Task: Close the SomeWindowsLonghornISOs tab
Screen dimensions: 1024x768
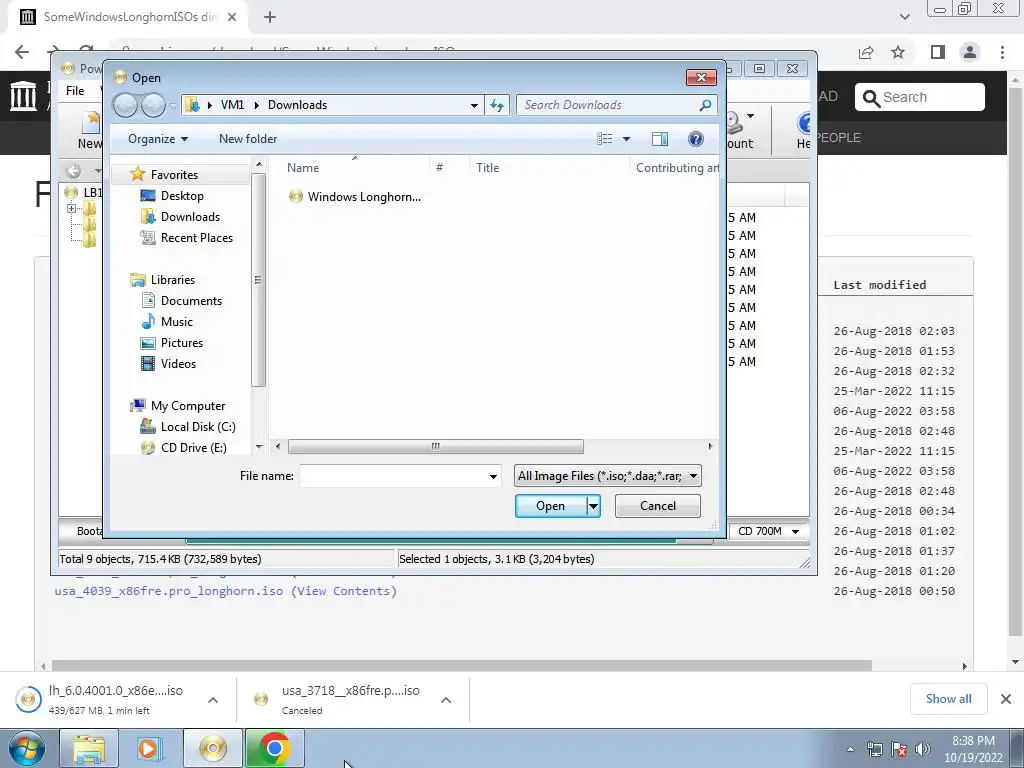Action: pyautogui.click(x=232, y=17)
